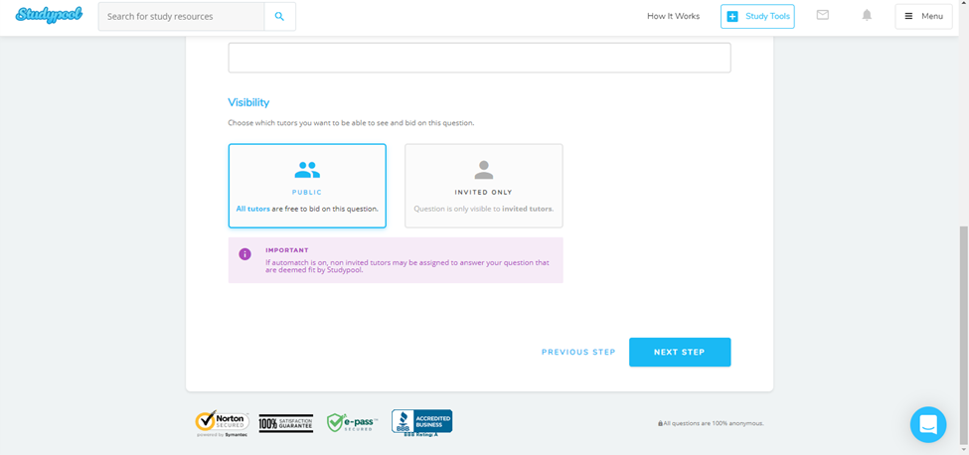Select Invited Only visibility option
This screenshot has height=455, width=969.
tap(483, 186)
